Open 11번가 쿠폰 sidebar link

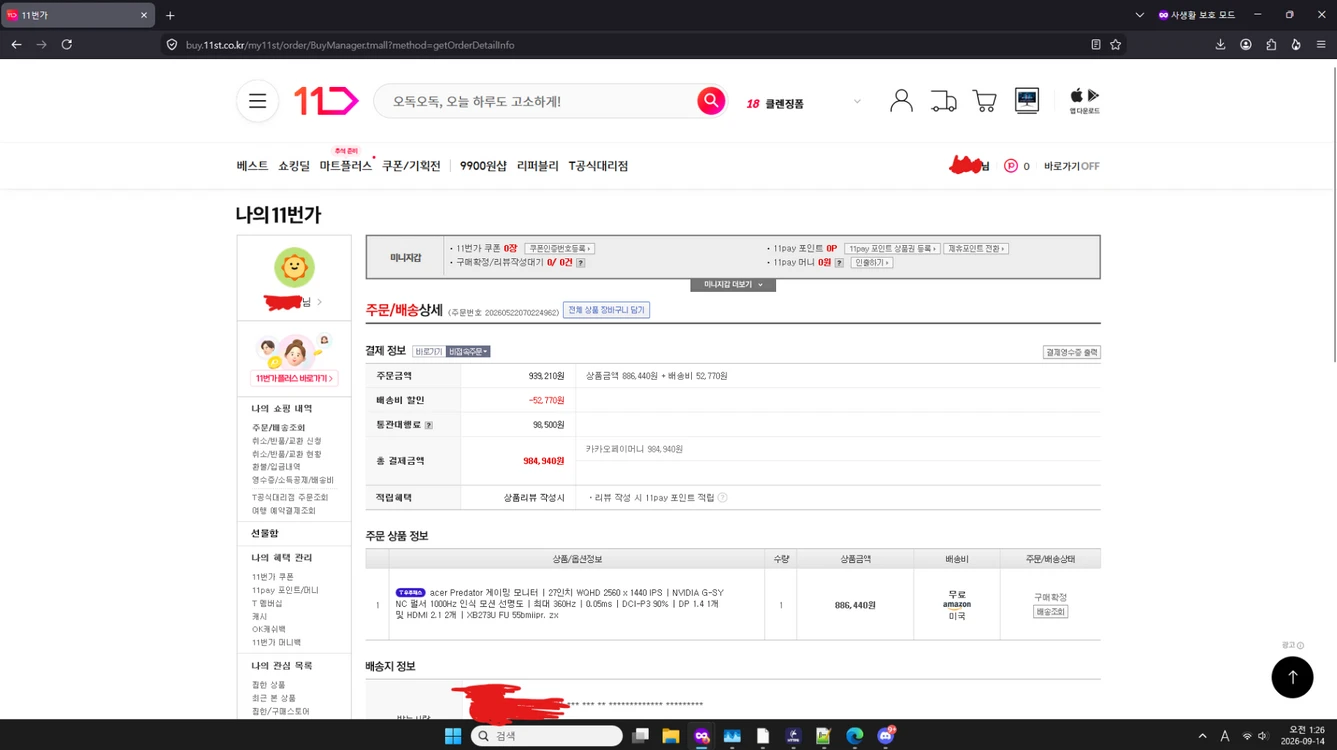(273, 577)
